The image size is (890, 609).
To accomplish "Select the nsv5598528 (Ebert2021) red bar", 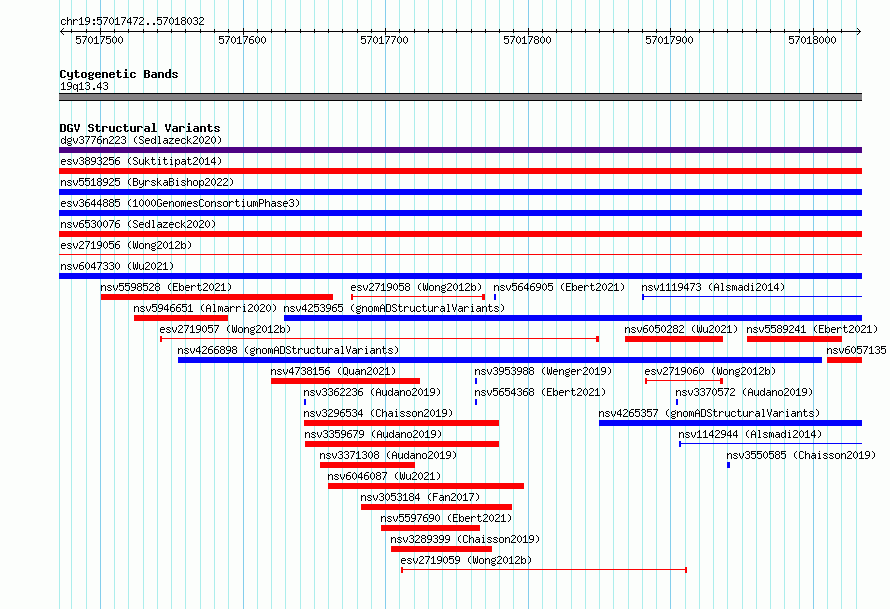I will [217, 297].
